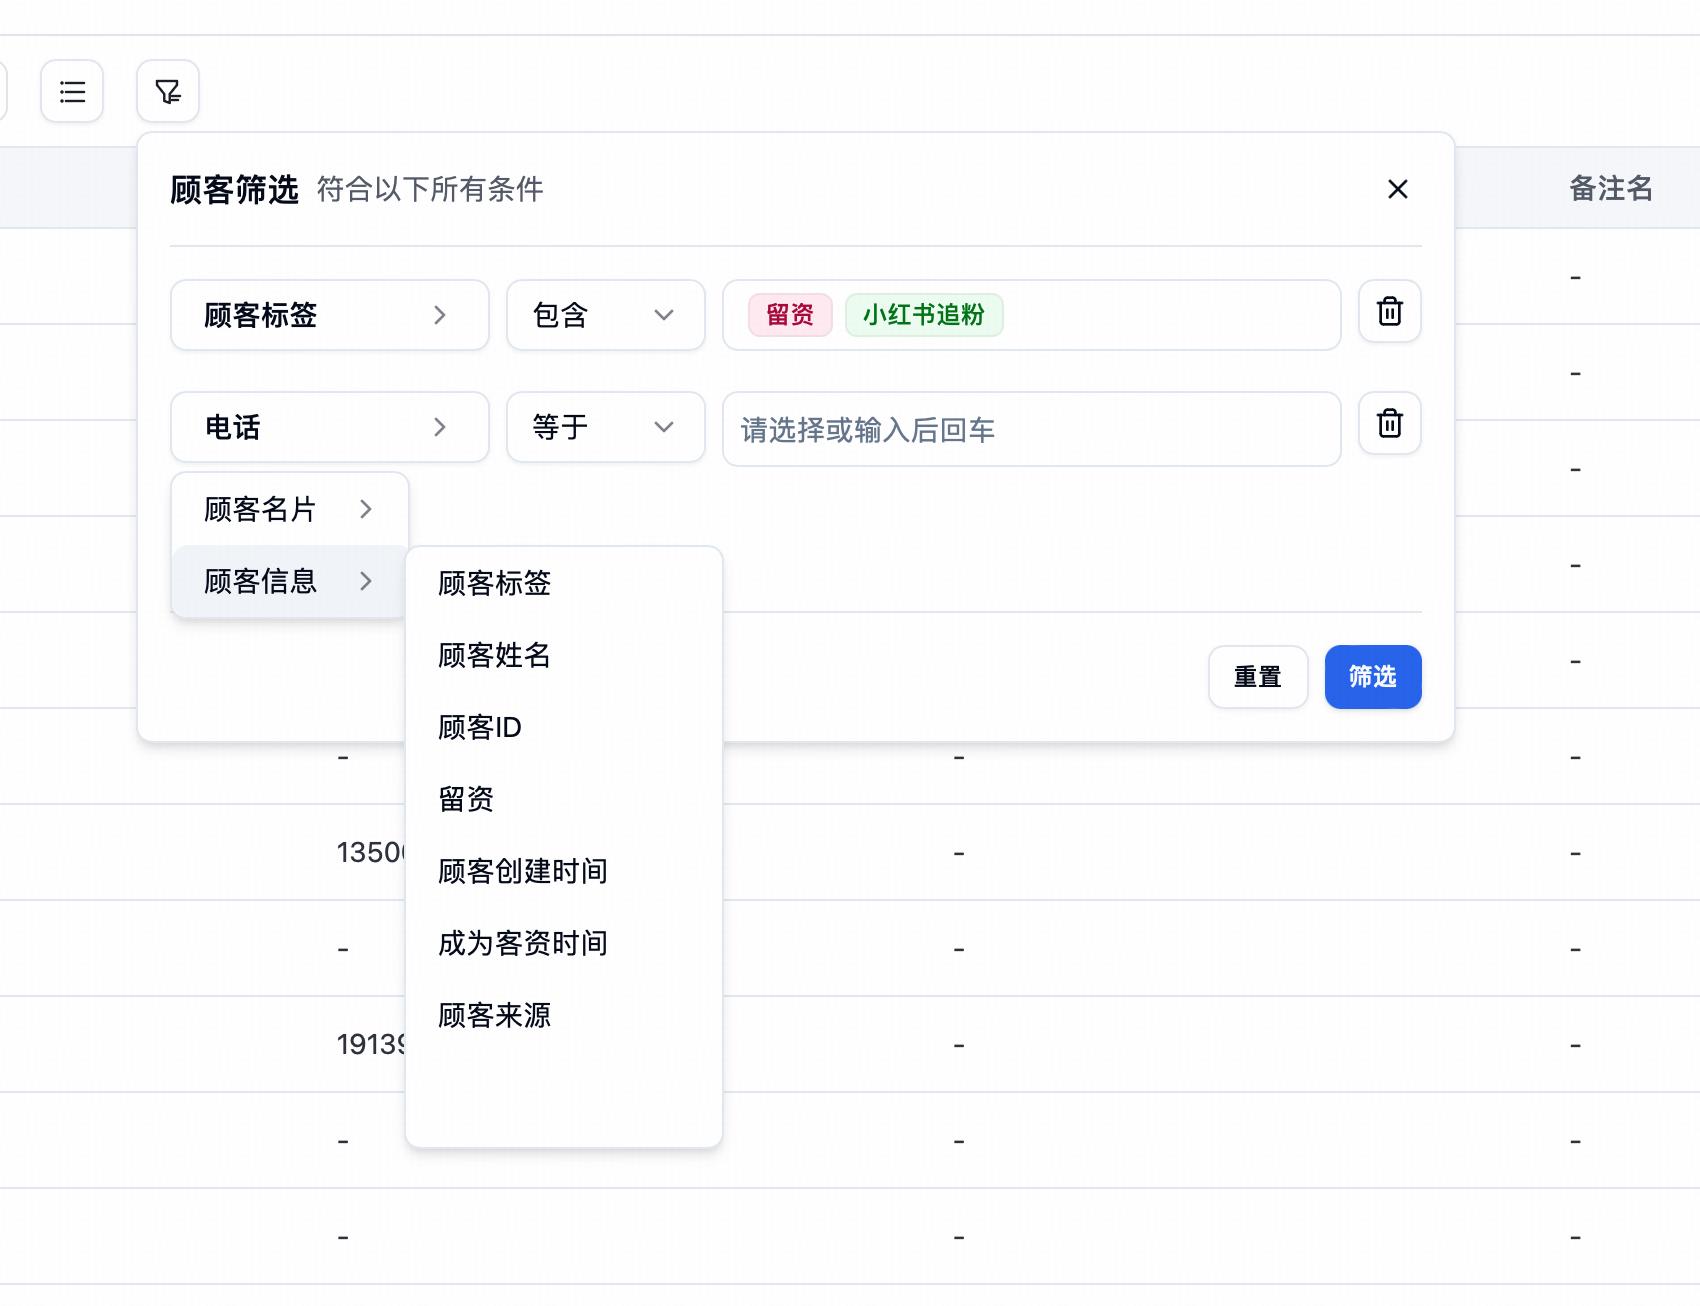
Task: Close the 顾客筛选 filter panel
Action: click(1397, 189)
